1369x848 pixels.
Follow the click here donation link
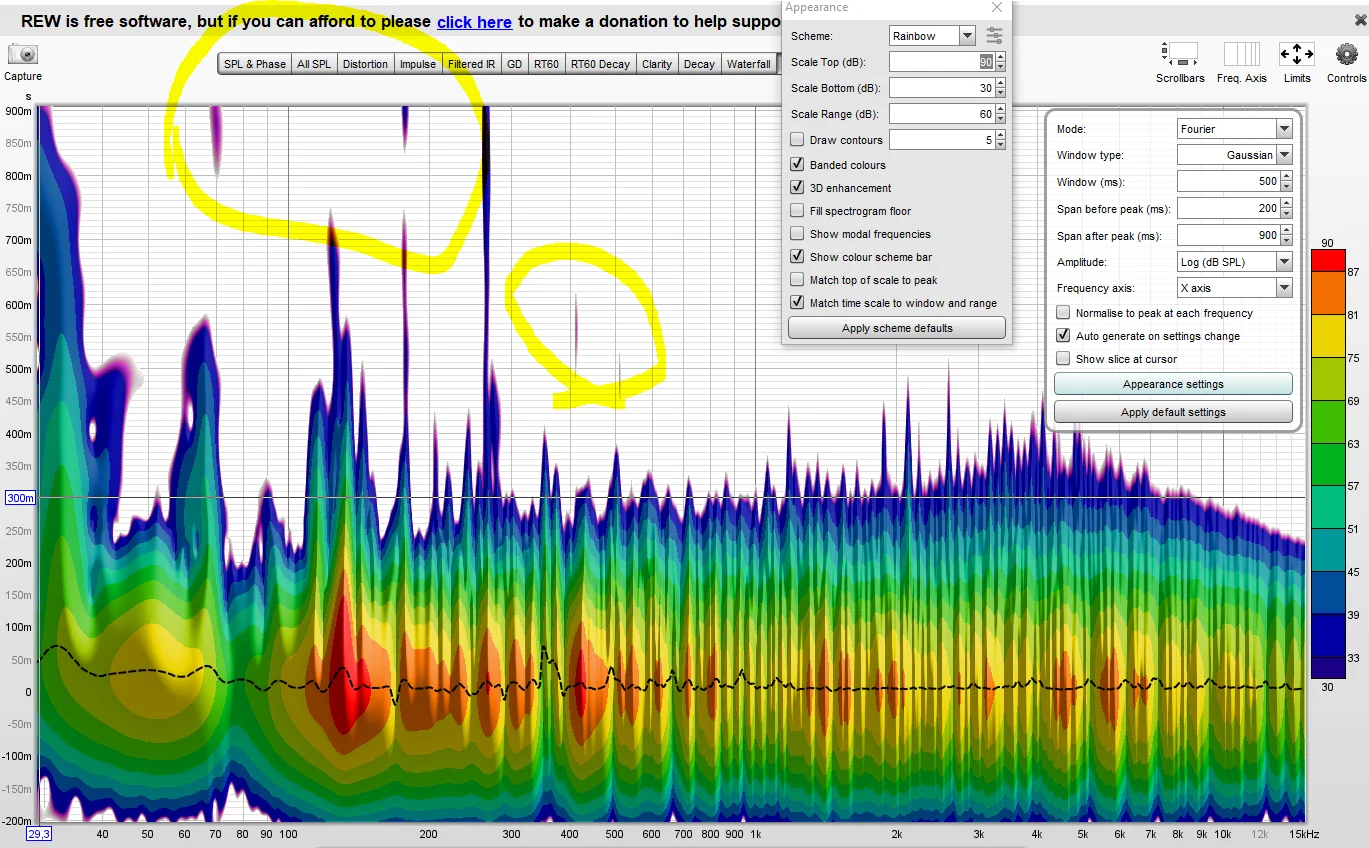pyautogui.click(x=474, y=22)
